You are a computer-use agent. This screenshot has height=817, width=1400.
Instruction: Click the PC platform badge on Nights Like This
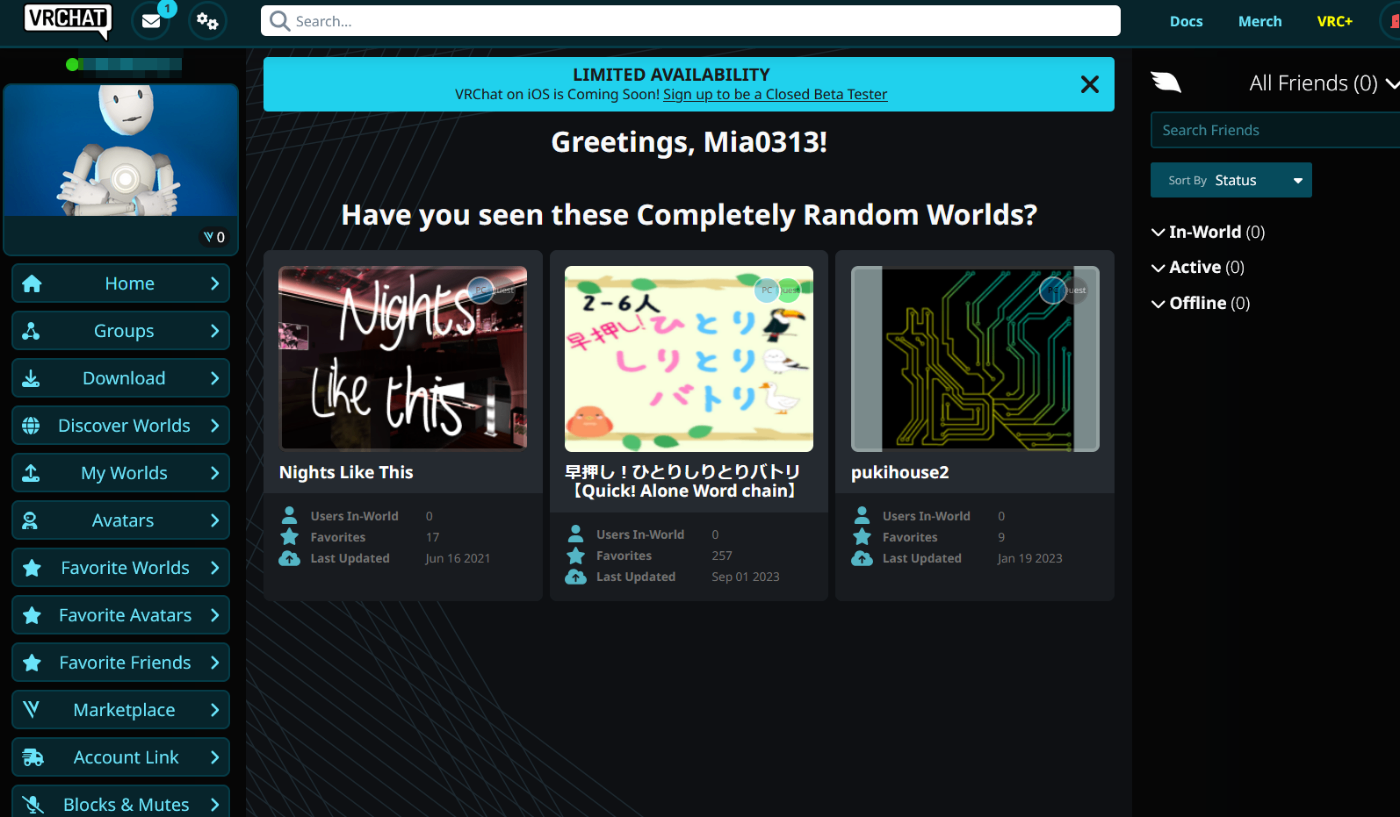(x=480, y=290)
